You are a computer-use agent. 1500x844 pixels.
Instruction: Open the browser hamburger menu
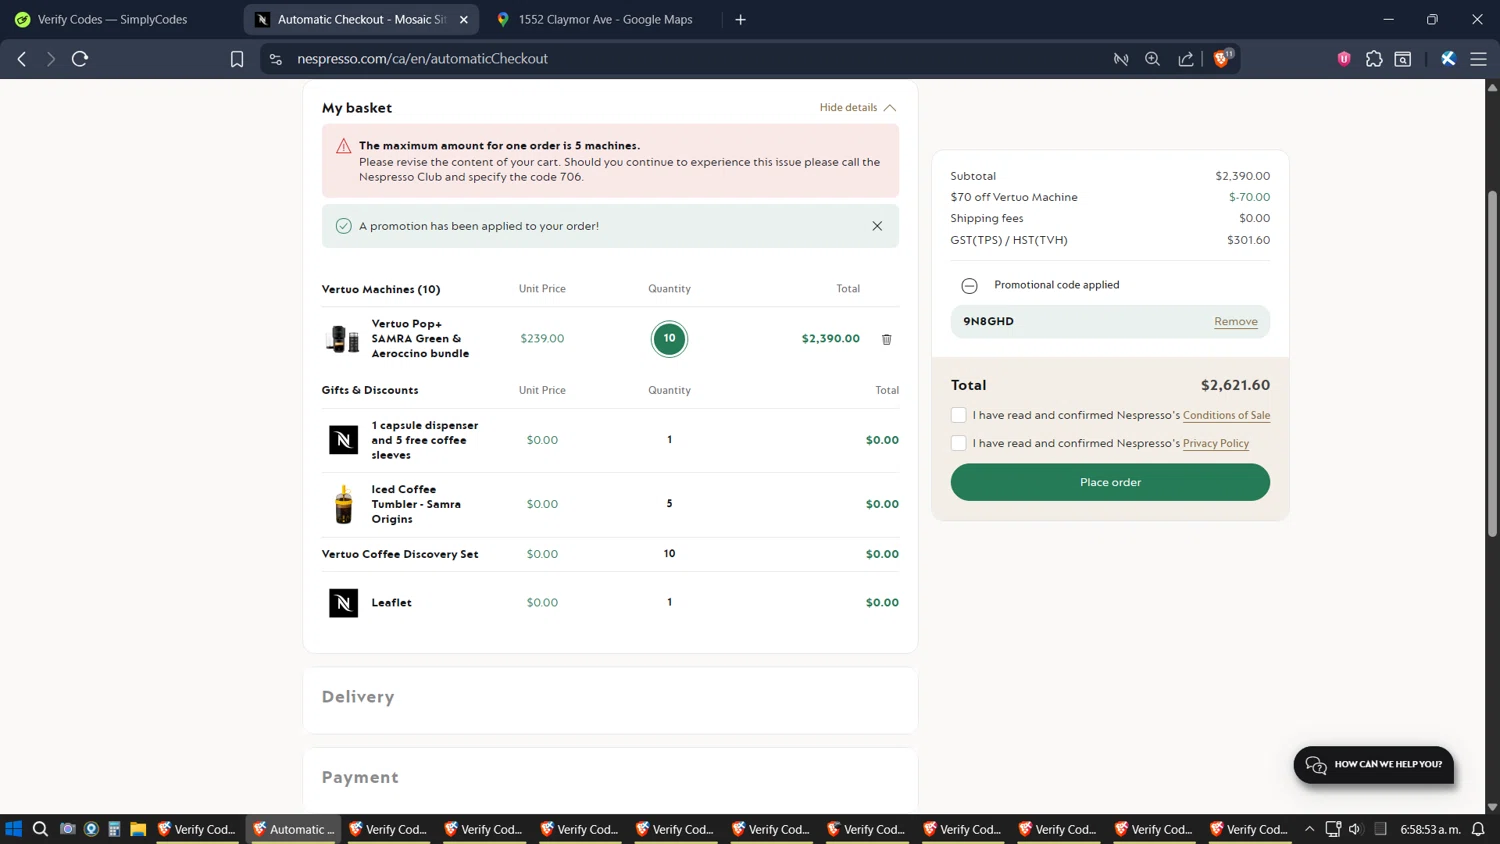[x=1478, y=59]
